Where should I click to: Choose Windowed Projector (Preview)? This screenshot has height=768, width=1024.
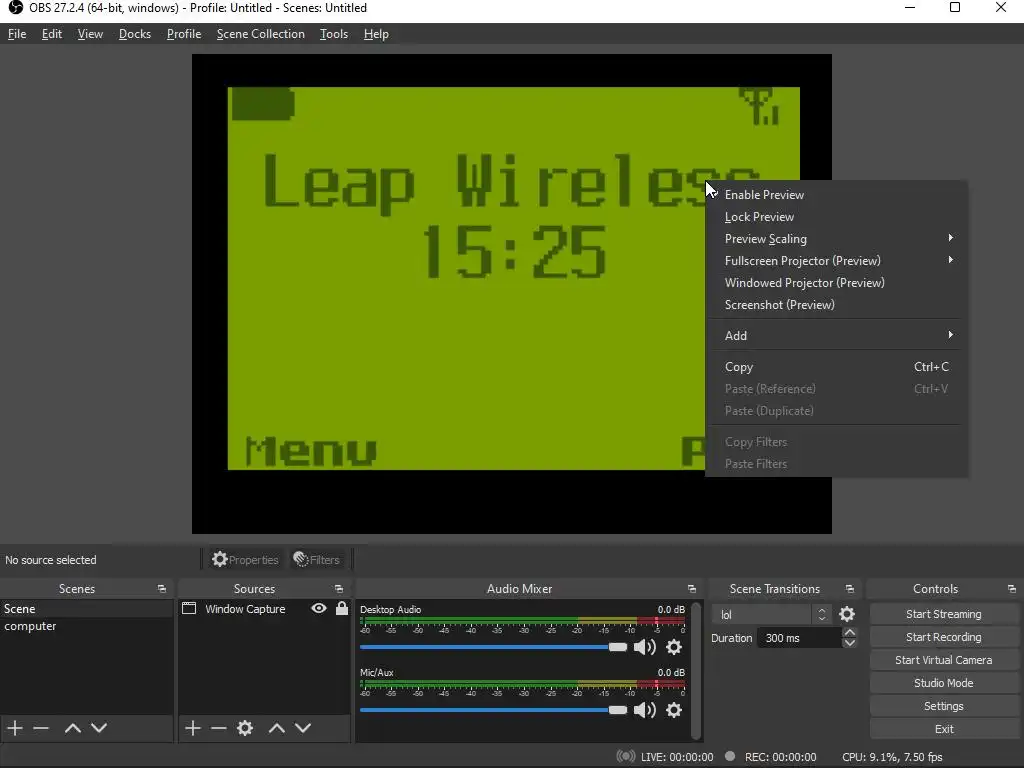pos(837,283)
